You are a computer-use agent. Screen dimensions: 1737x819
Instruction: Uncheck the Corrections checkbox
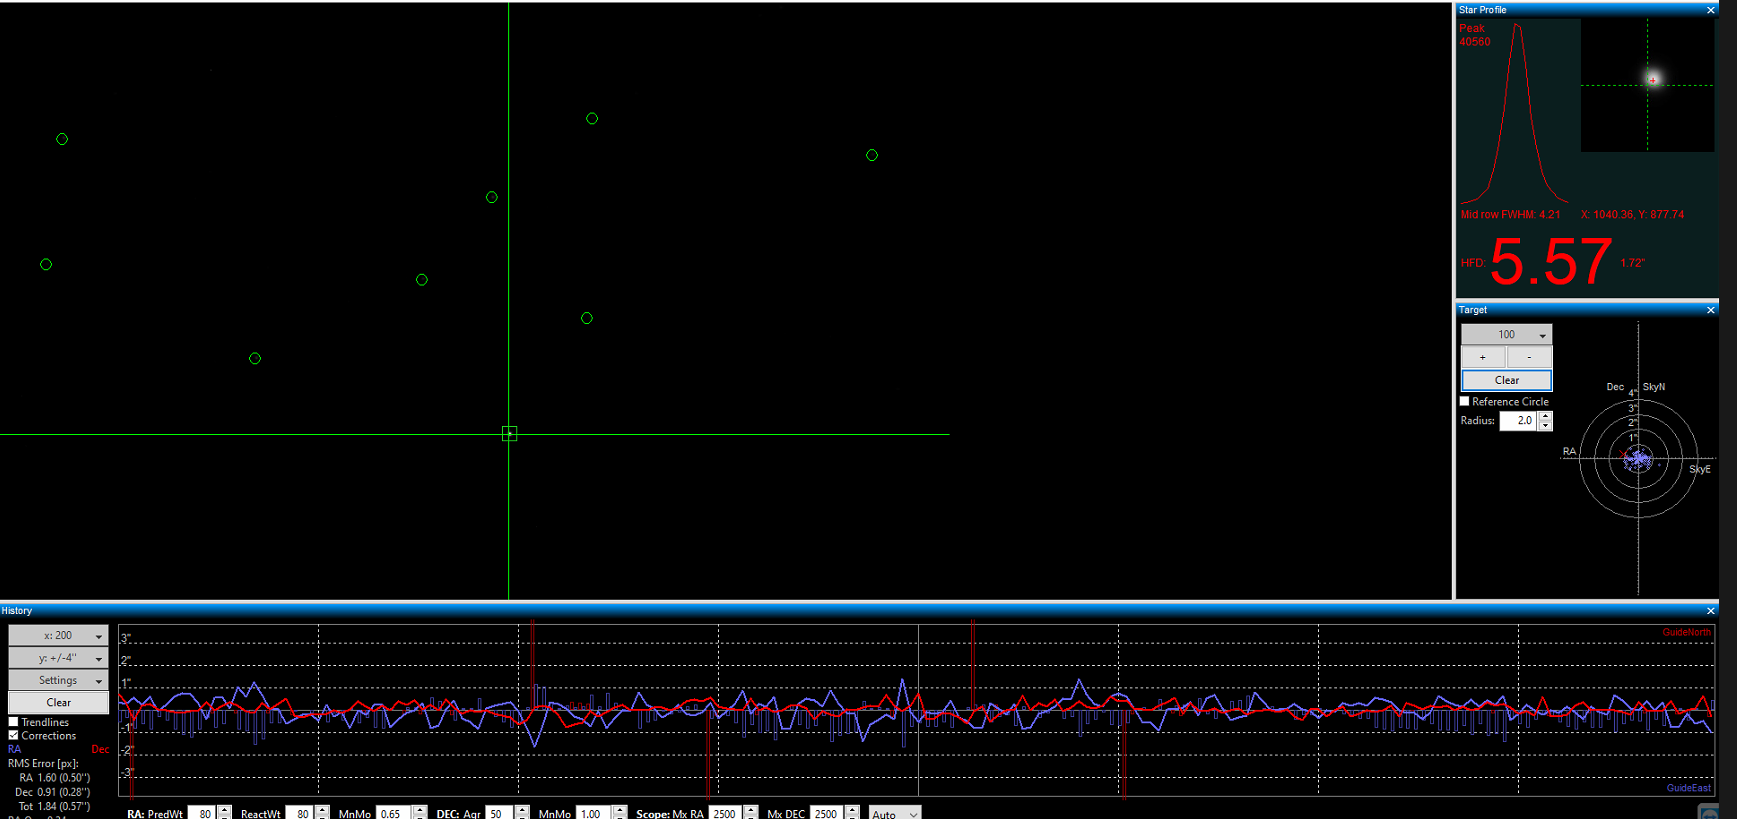click(14, 735)
